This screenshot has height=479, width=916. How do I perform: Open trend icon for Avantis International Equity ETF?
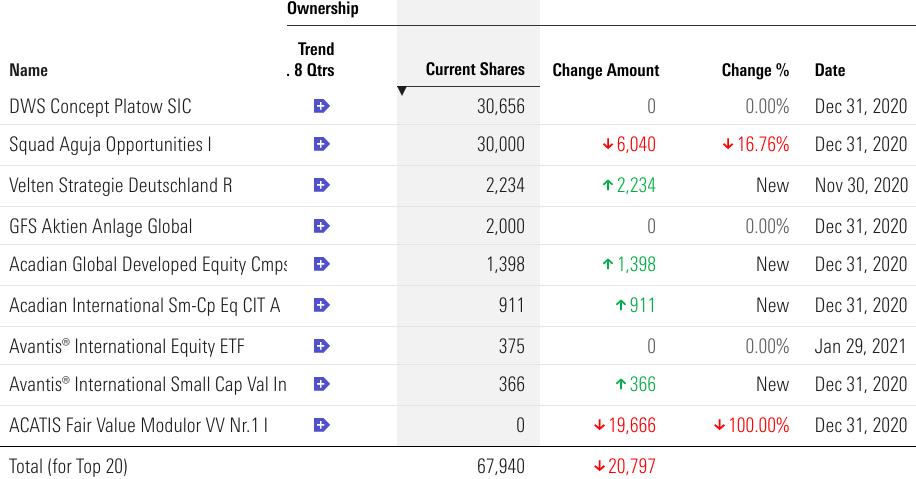[x=321, y=346]
